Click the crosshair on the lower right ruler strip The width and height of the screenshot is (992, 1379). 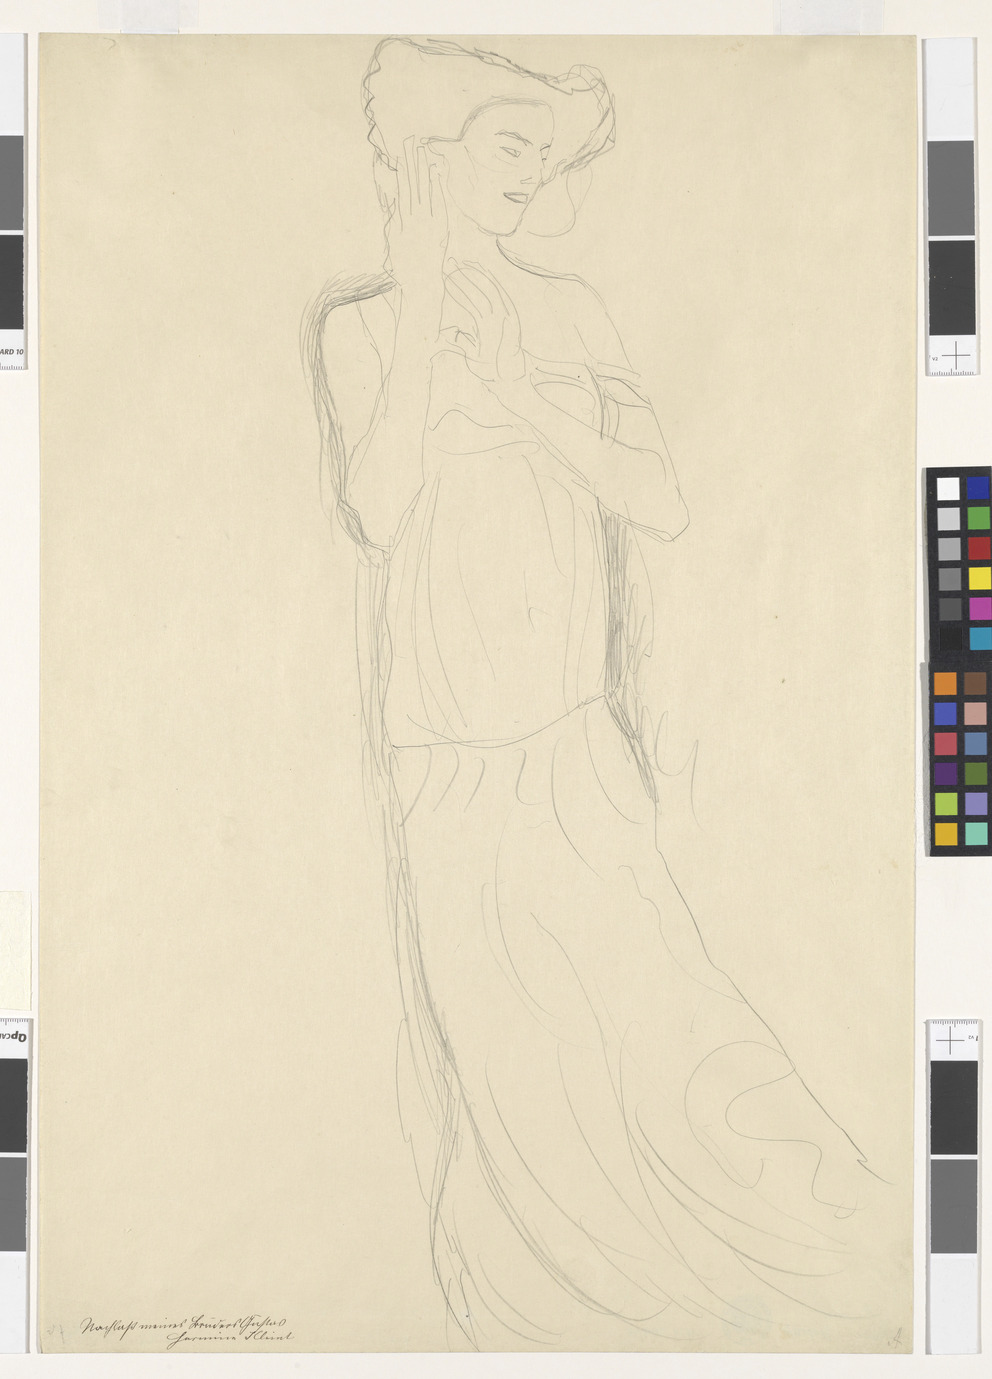[x=948, y=1040]
